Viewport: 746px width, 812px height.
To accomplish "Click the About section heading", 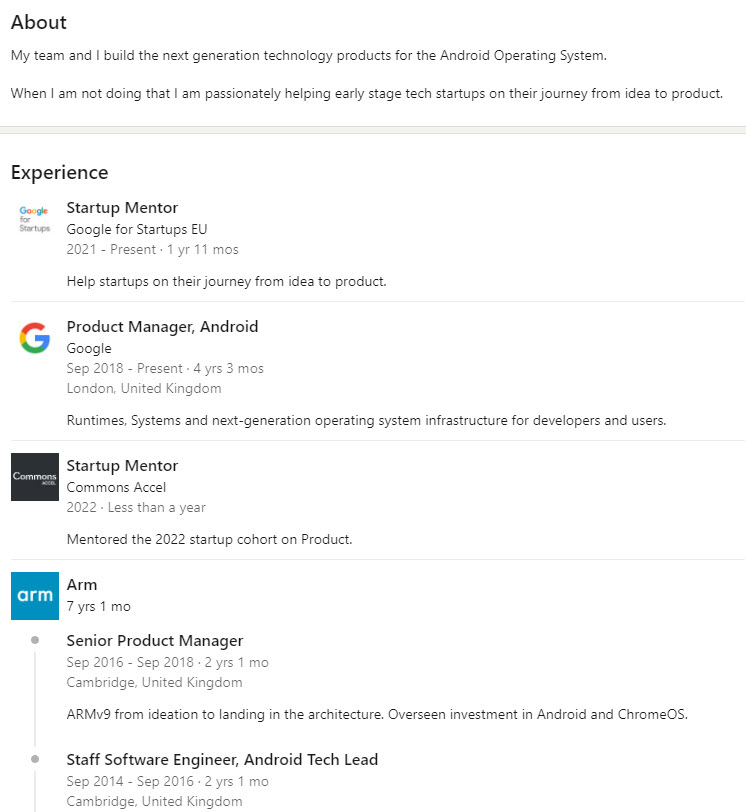I will [39, 22].
